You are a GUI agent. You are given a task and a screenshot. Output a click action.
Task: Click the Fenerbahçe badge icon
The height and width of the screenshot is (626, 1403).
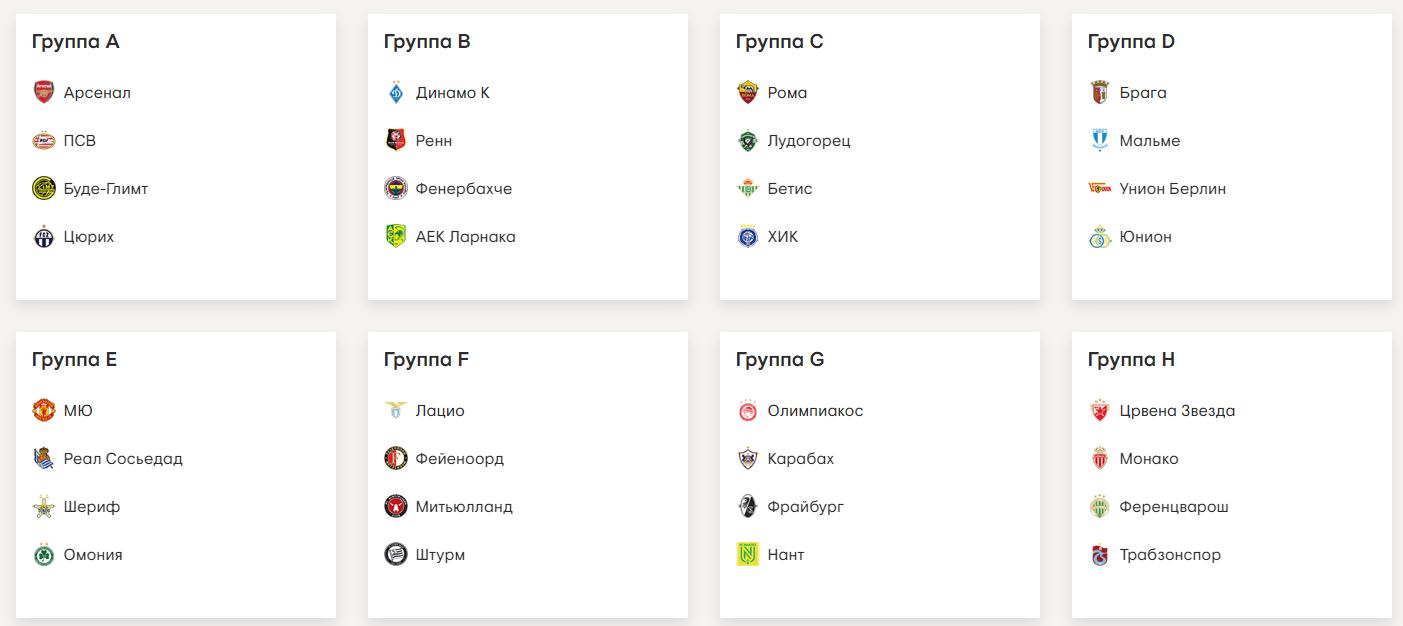396,189
